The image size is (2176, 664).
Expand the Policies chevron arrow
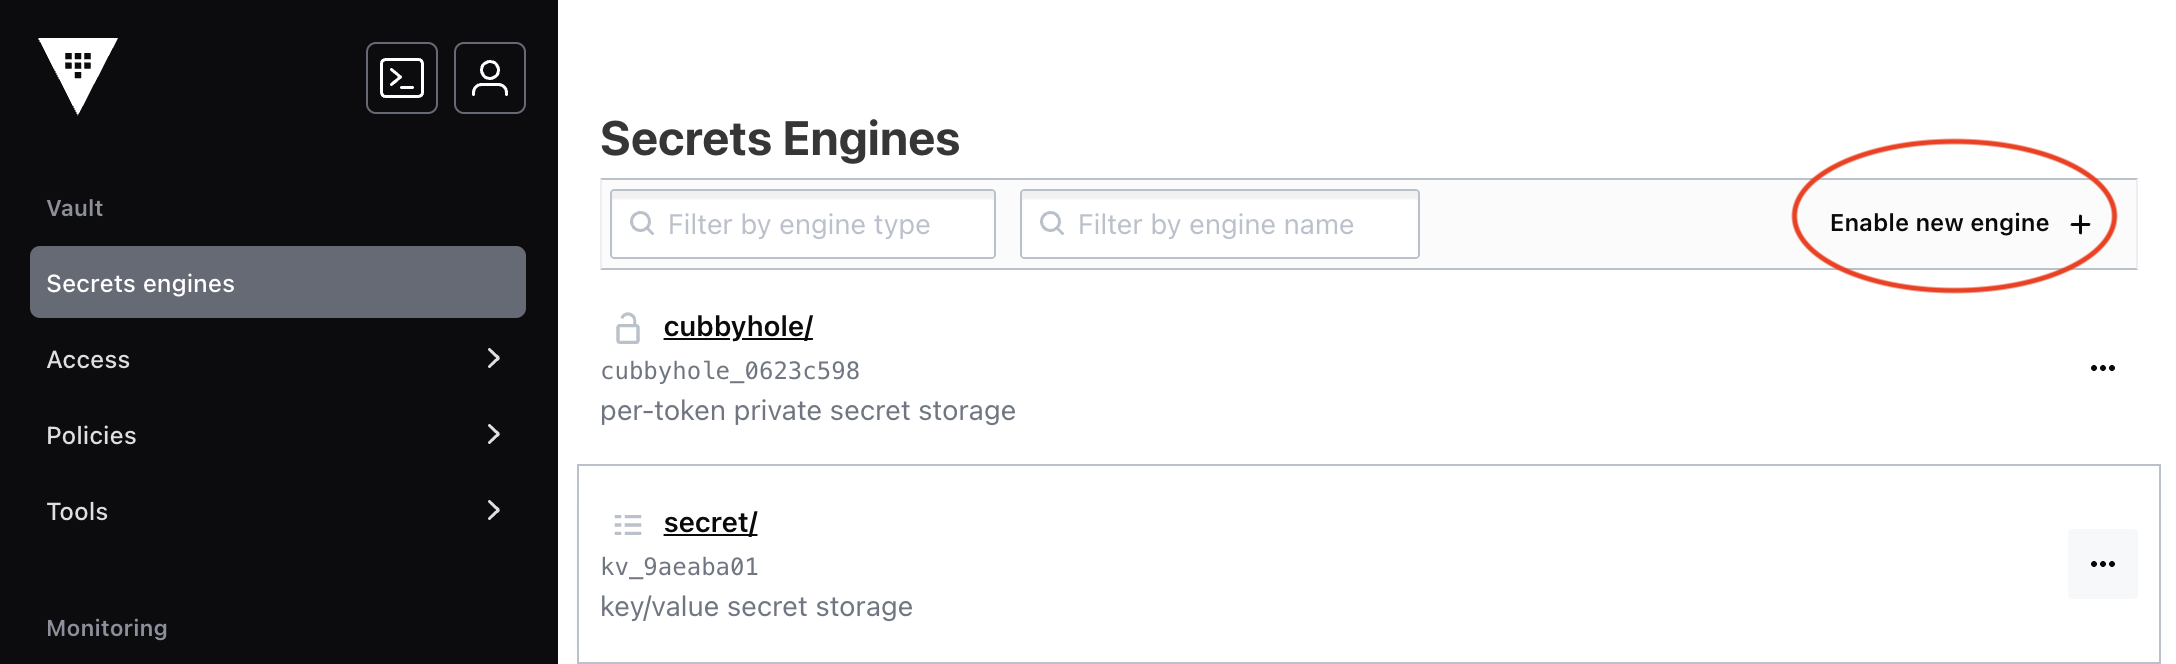coord(493,434)
